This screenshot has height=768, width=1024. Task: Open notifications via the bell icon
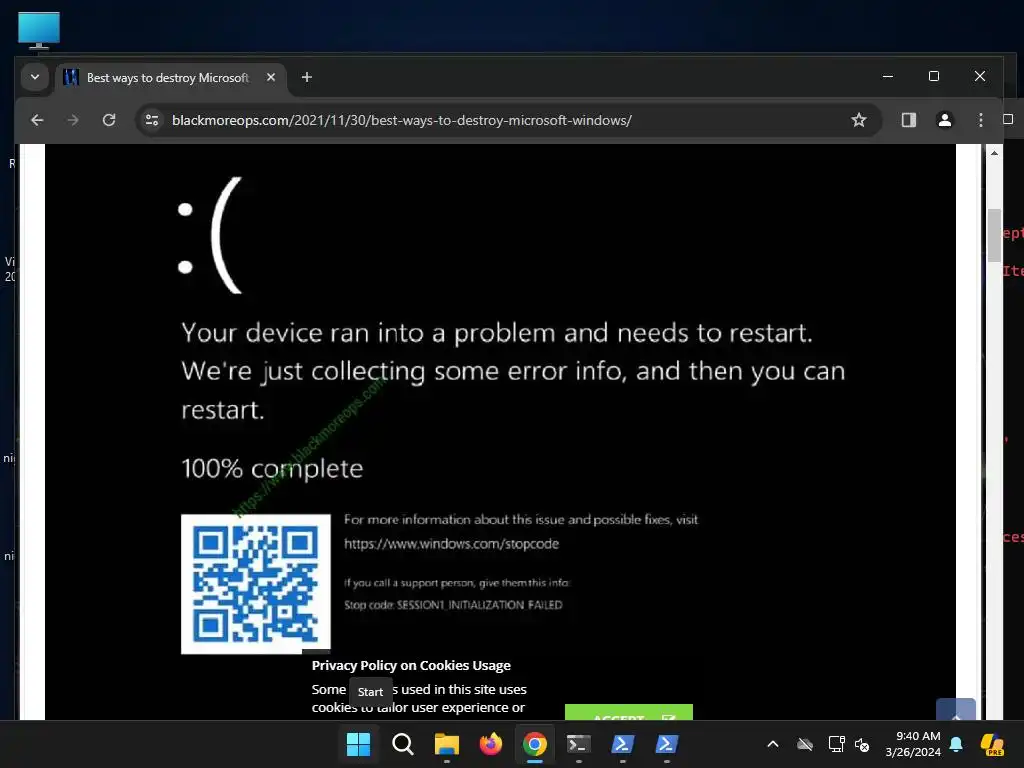click(x=955, y=744)
